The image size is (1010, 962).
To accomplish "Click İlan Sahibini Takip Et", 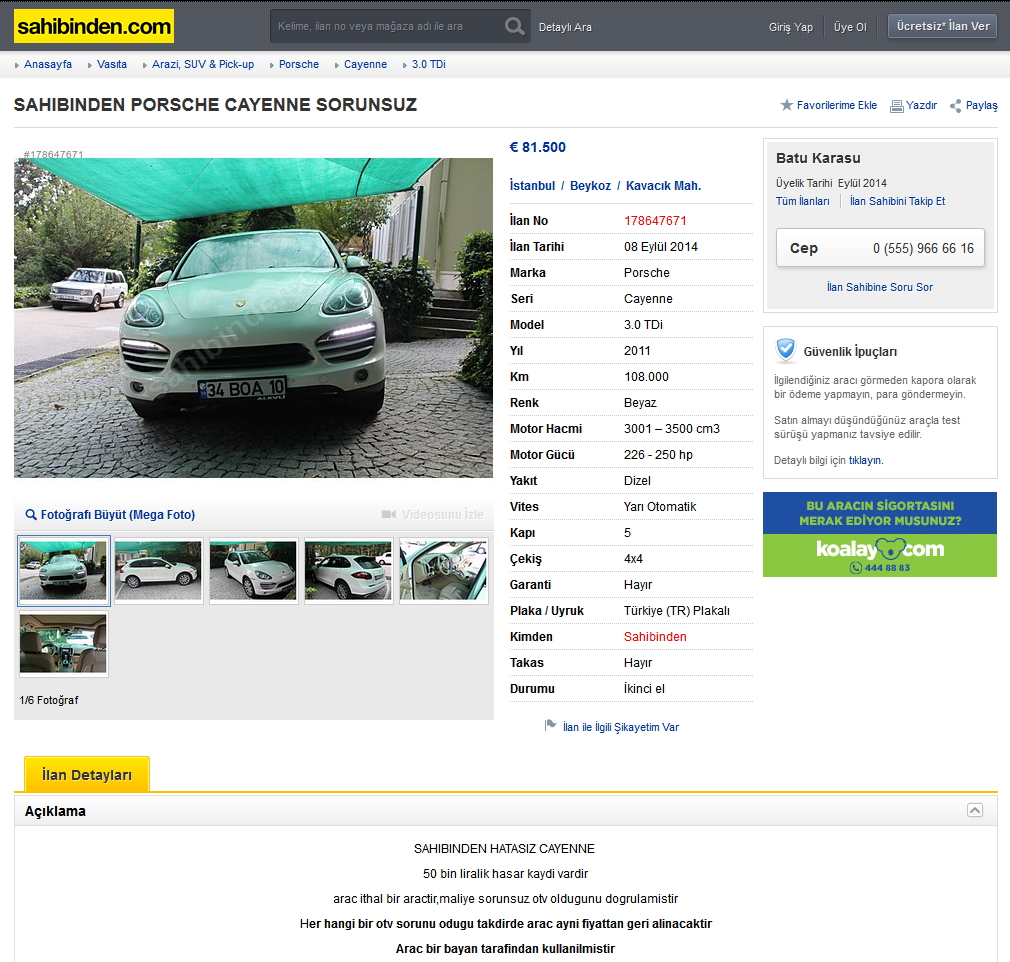I will click(x=897, y=201).
